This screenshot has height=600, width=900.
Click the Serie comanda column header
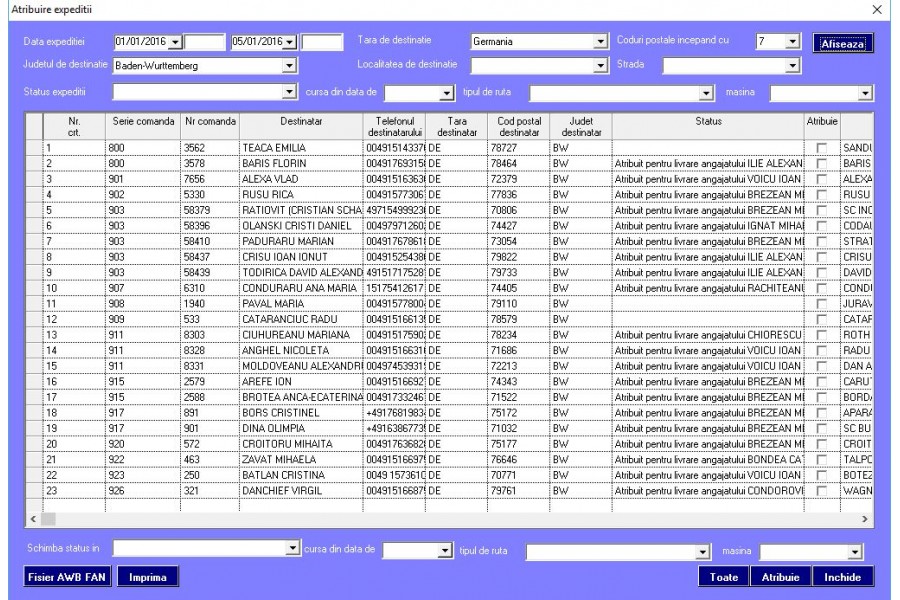143,126
